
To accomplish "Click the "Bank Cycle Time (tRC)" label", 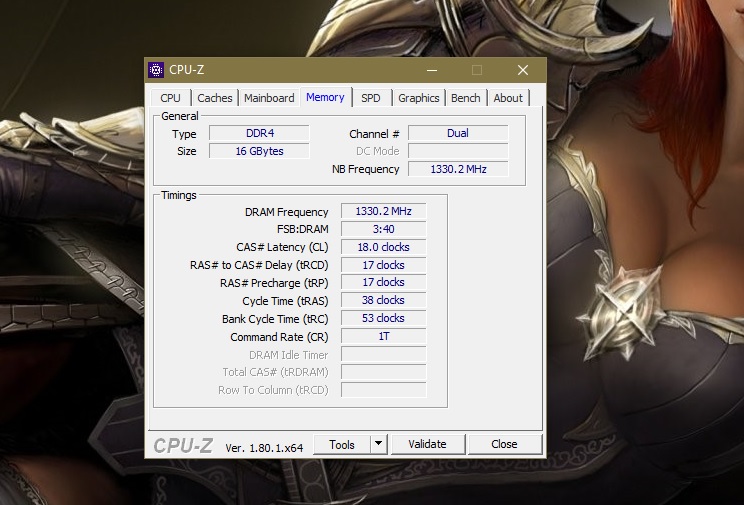I will coord(275,319).
